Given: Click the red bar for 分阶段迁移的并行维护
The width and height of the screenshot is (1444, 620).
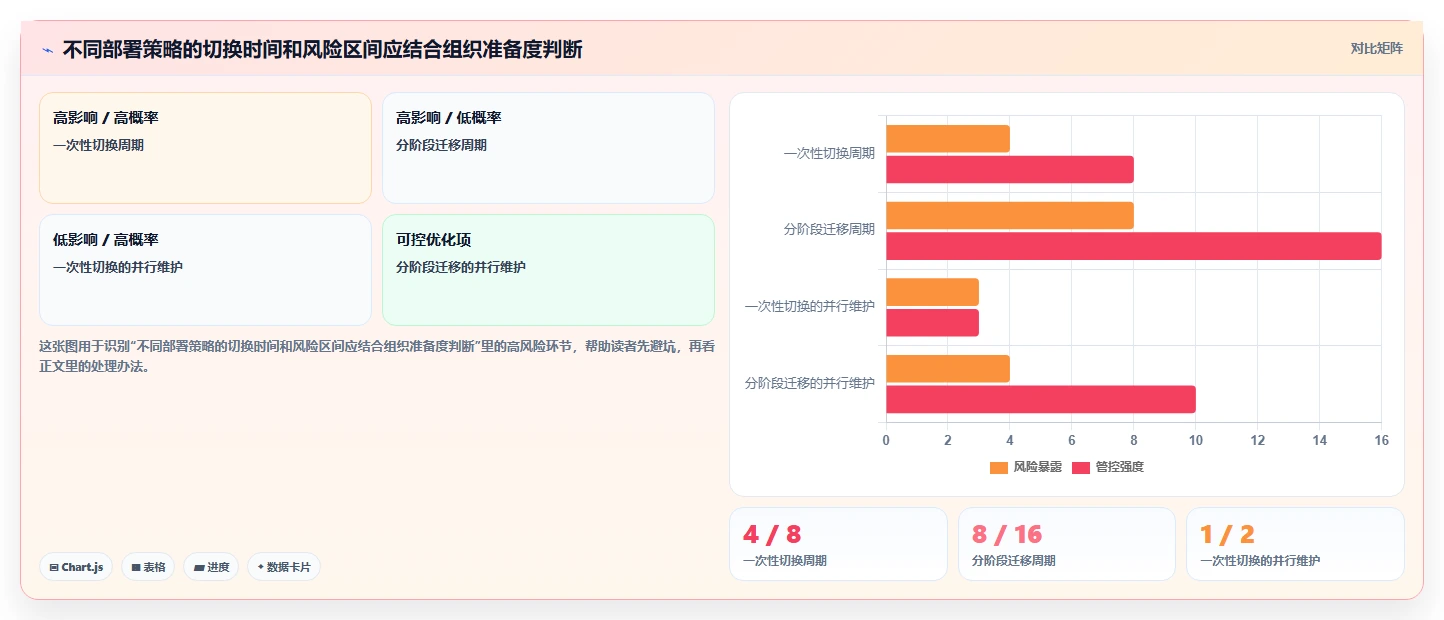Looking at the screenshot, I should coord(1041,399).
